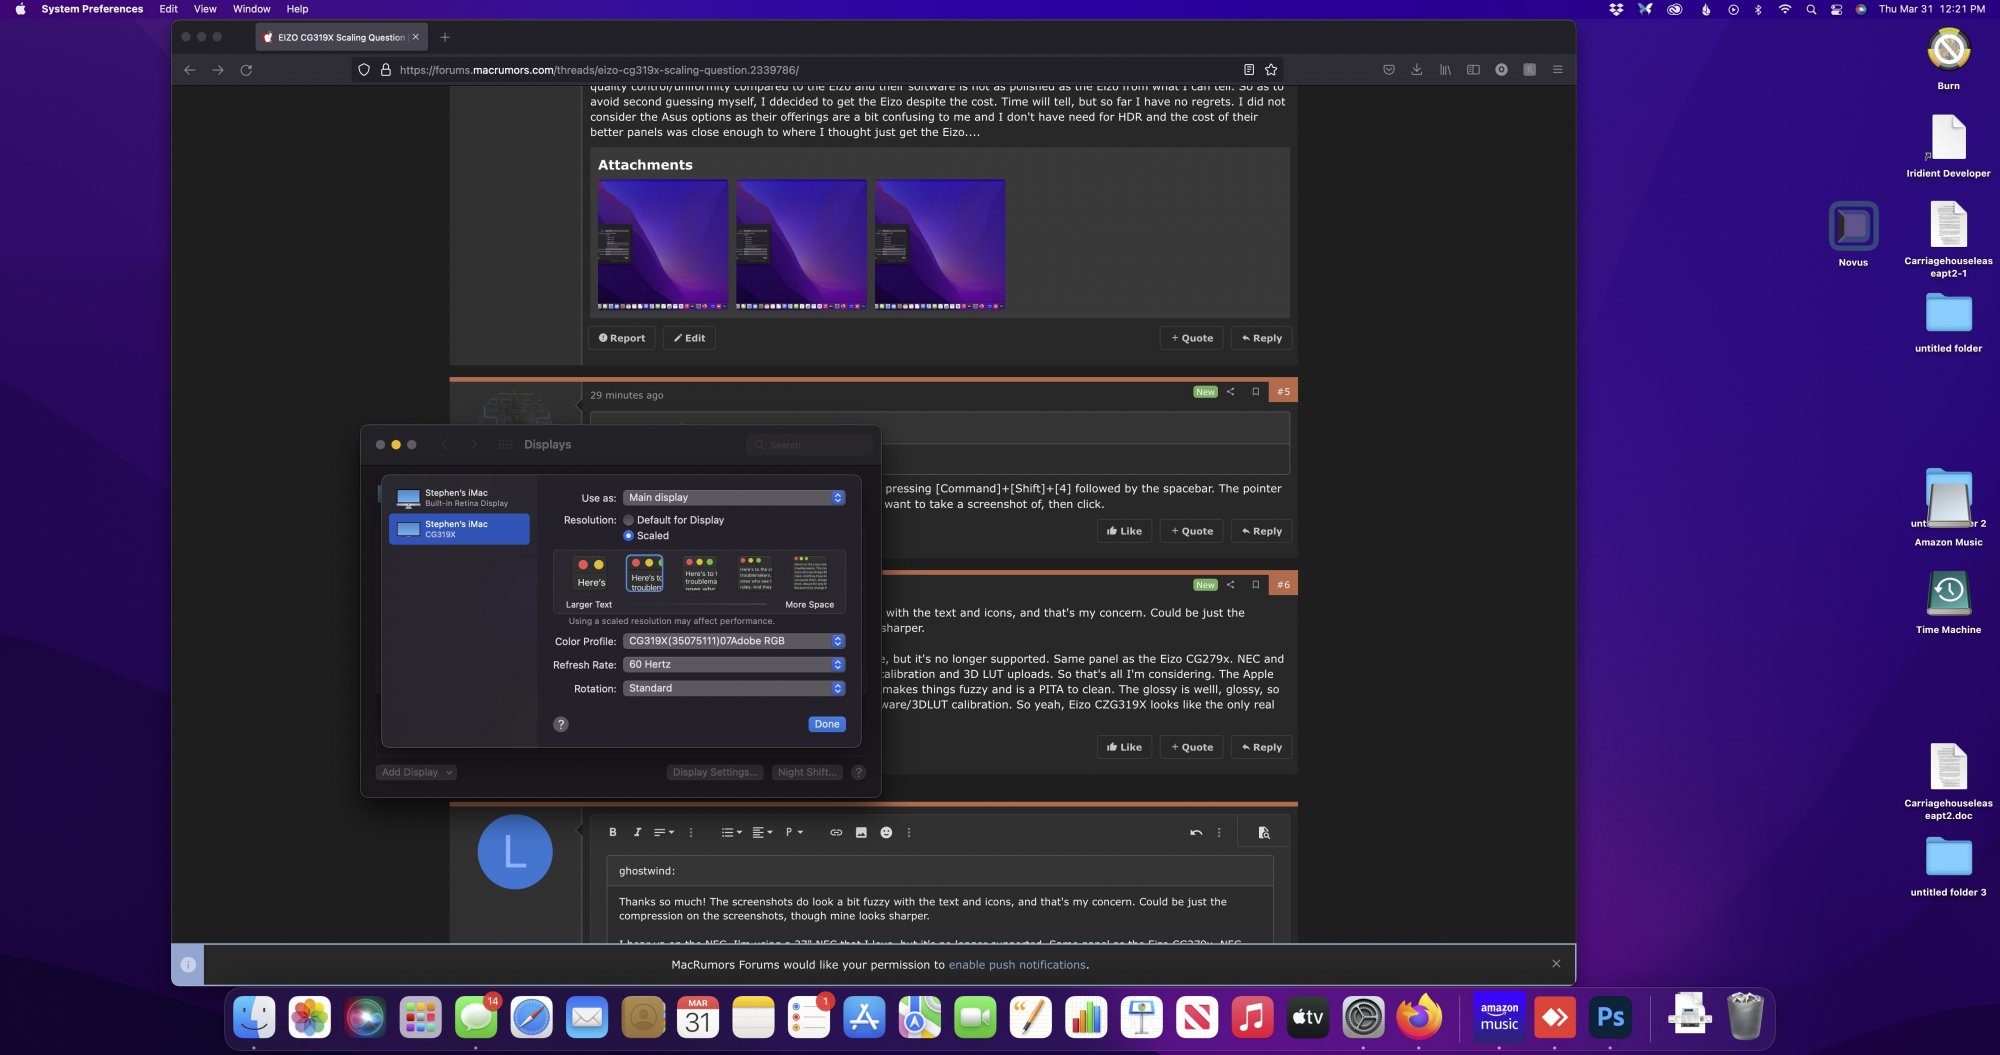
Task: Open the Use as dropdown
Action: point(734,498)
